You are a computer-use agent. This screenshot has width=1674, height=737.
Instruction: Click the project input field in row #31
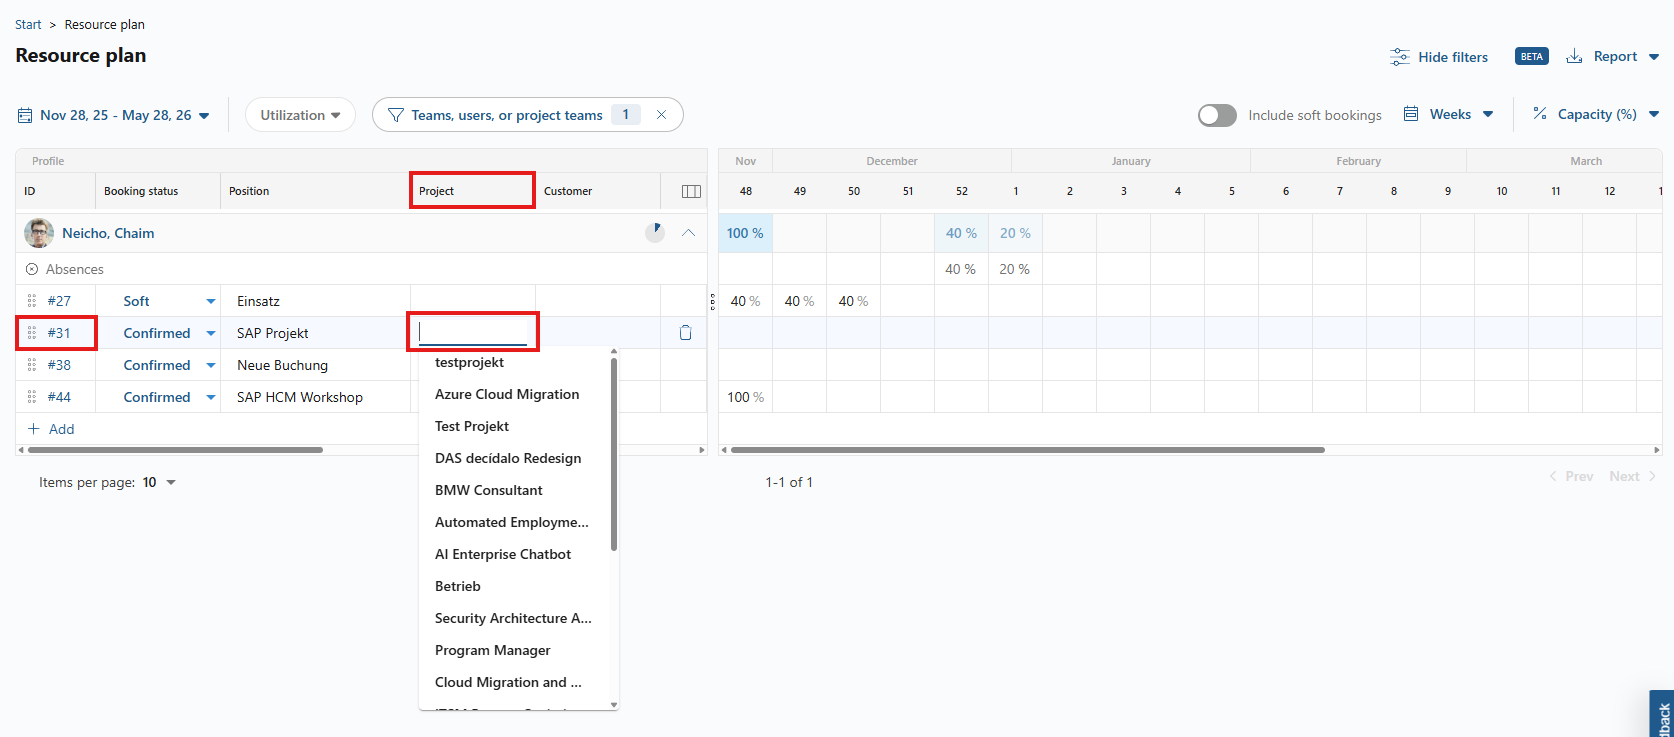point(473,333)
